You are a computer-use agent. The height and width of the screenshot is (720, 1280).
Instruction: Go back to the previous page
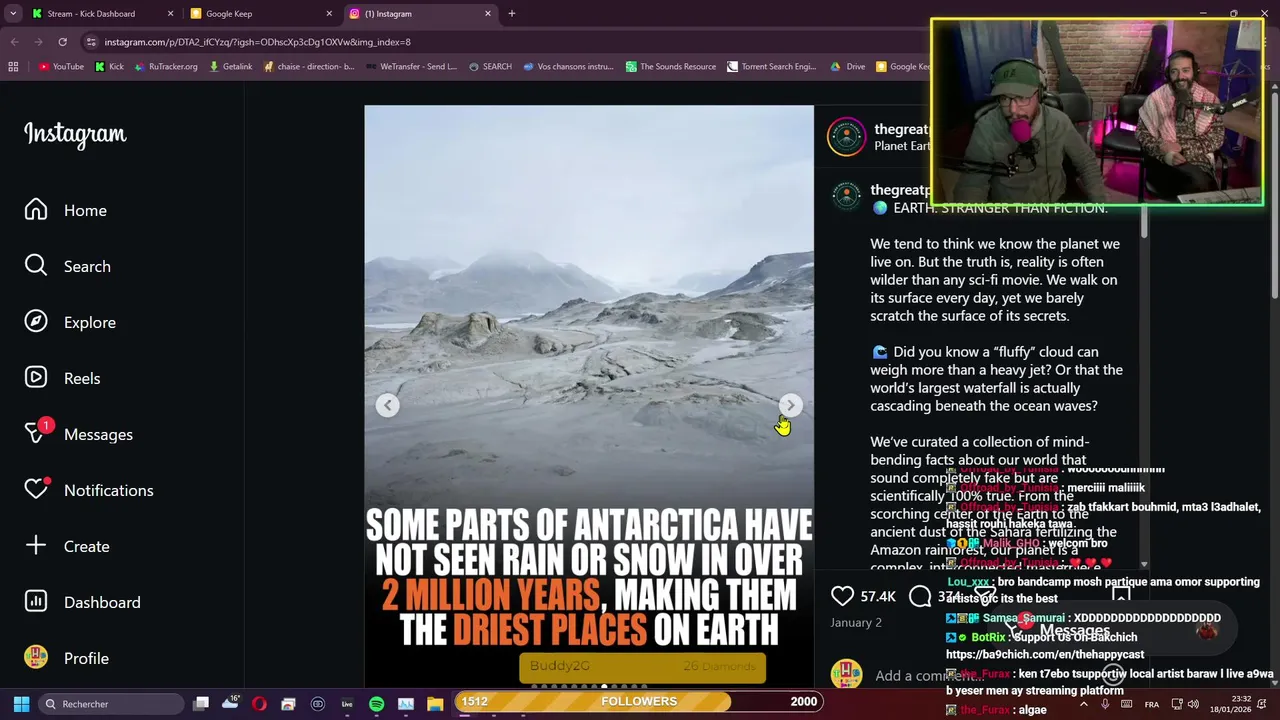(x=14, y=42)
